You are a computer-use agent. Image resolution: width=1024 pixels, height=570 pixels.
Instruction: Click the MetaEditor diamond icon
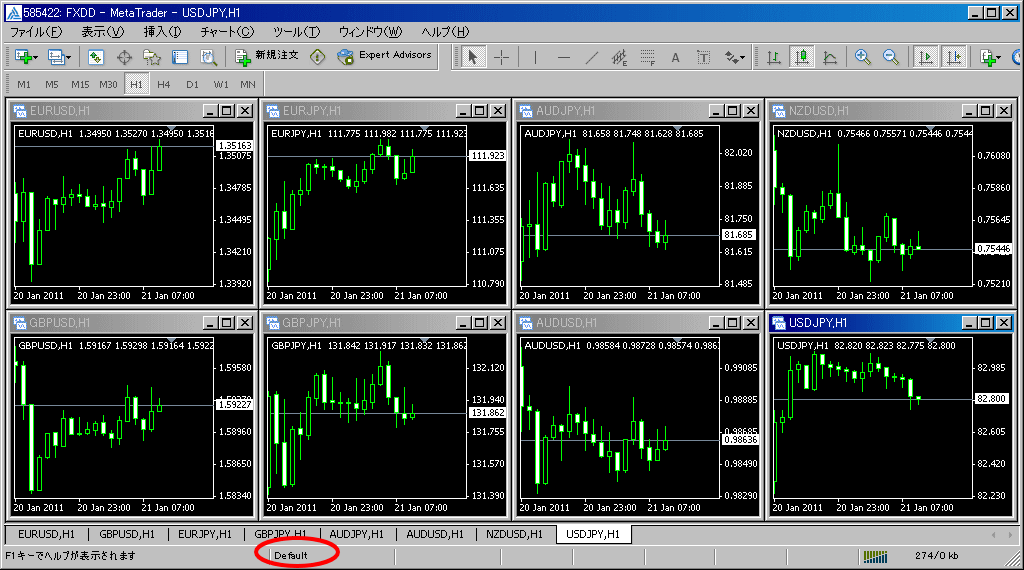317,57
